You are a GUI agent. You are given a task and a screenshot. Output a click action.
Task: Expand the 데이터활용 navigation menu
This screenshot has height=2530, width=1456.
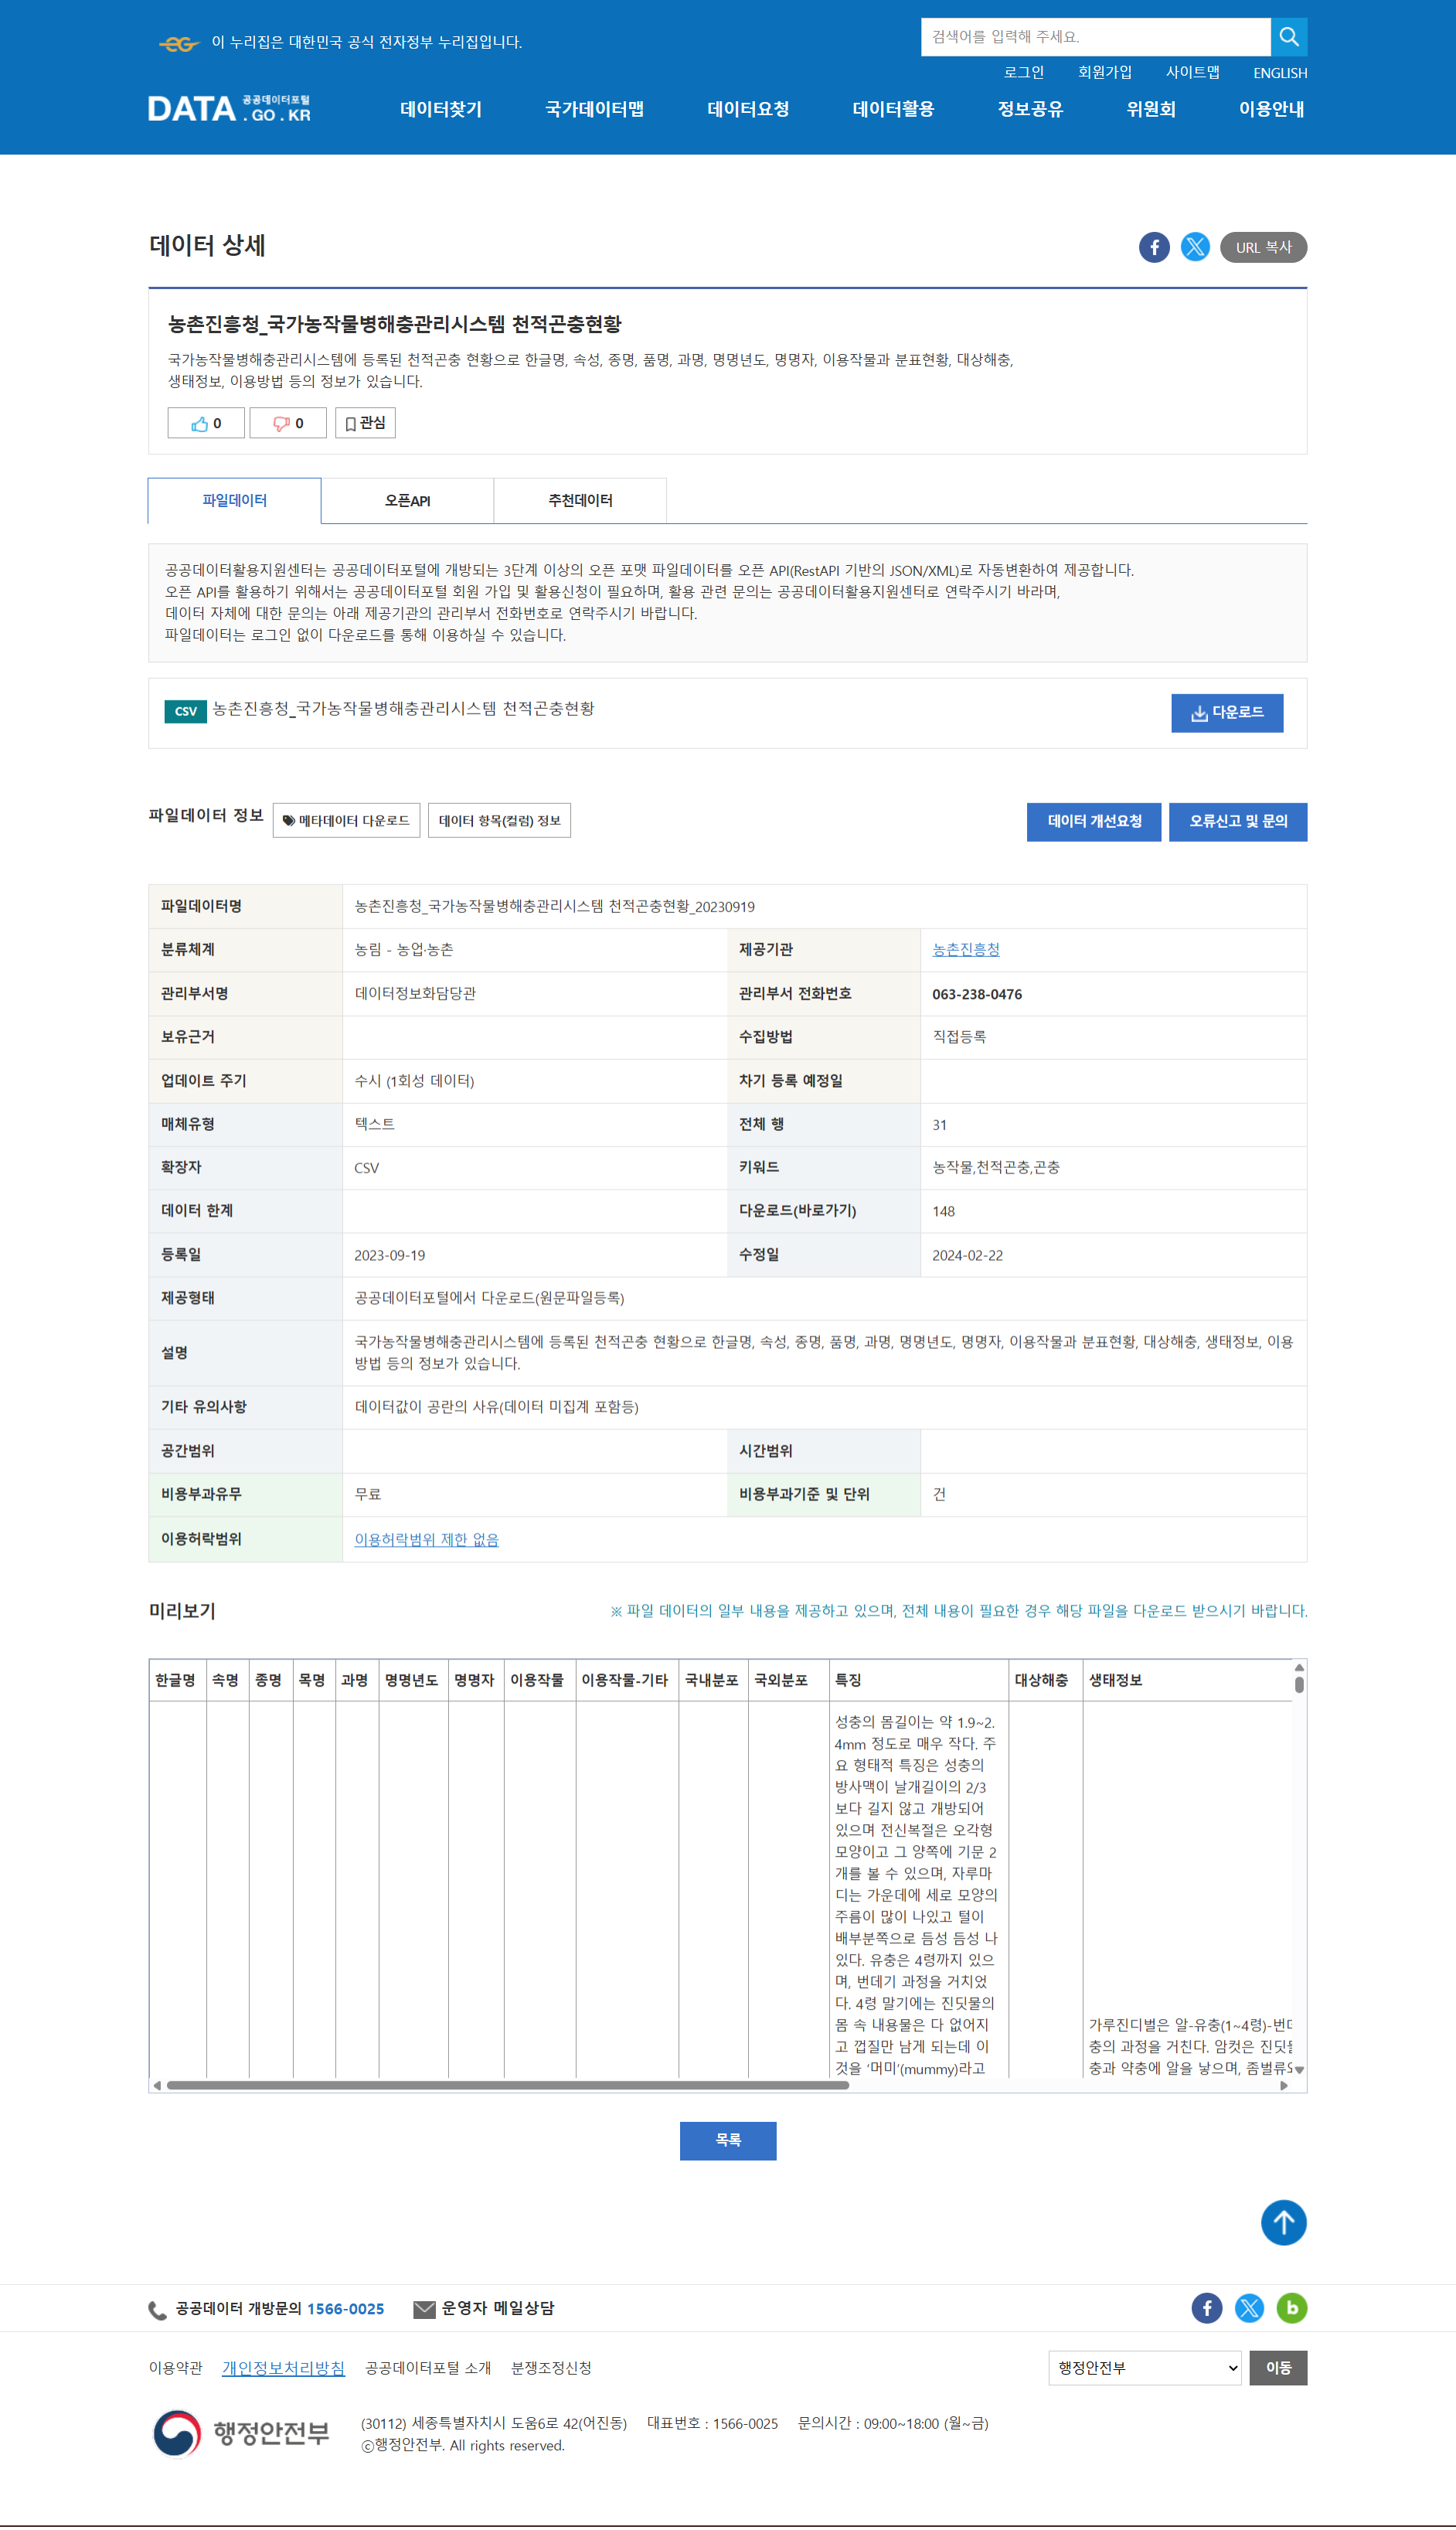tap(892, 109)
